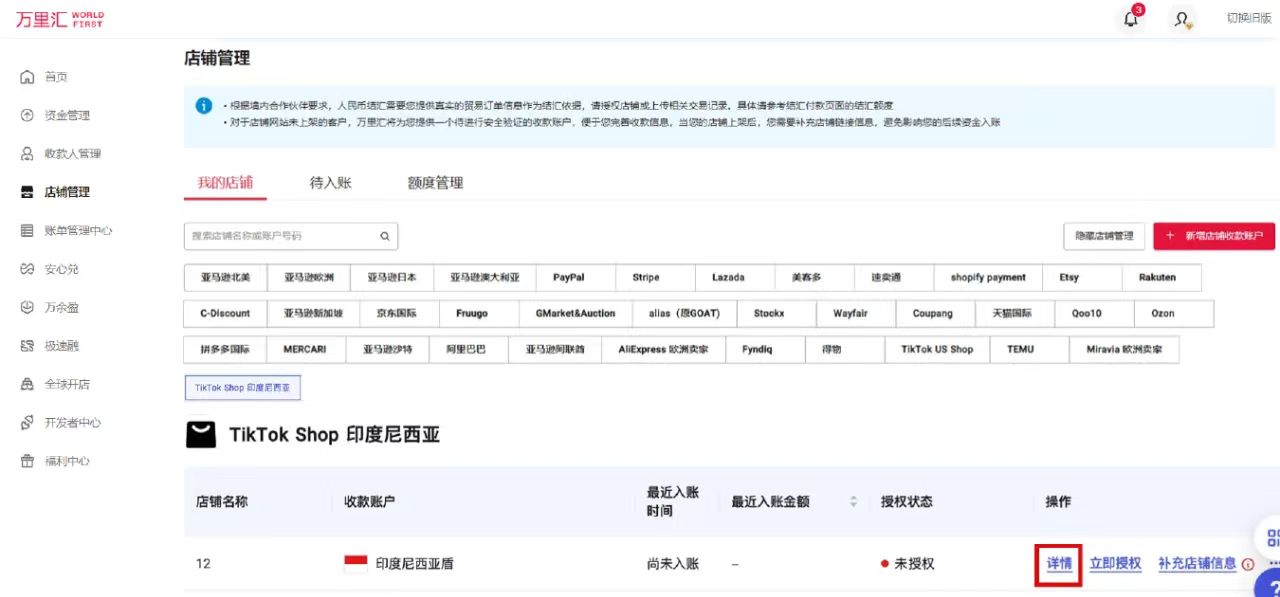The height and width of the screenshot is (597, 1280).
Task: Sort by 最近入账金额 column arrows
Action: point(854,502)
